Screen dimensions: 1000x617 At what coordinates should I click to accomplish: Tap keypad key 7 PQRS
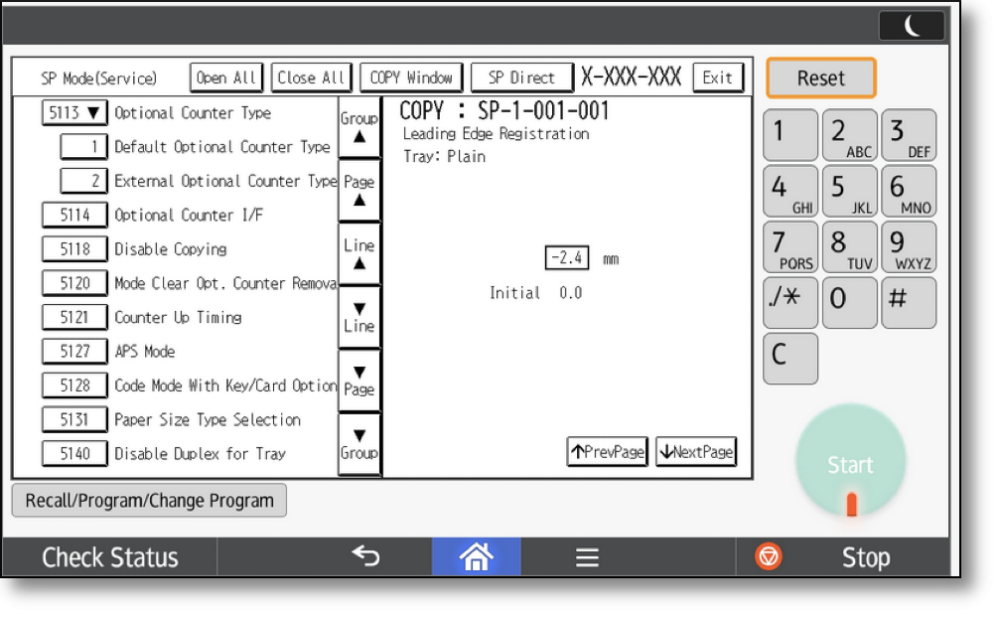(790, 247)
